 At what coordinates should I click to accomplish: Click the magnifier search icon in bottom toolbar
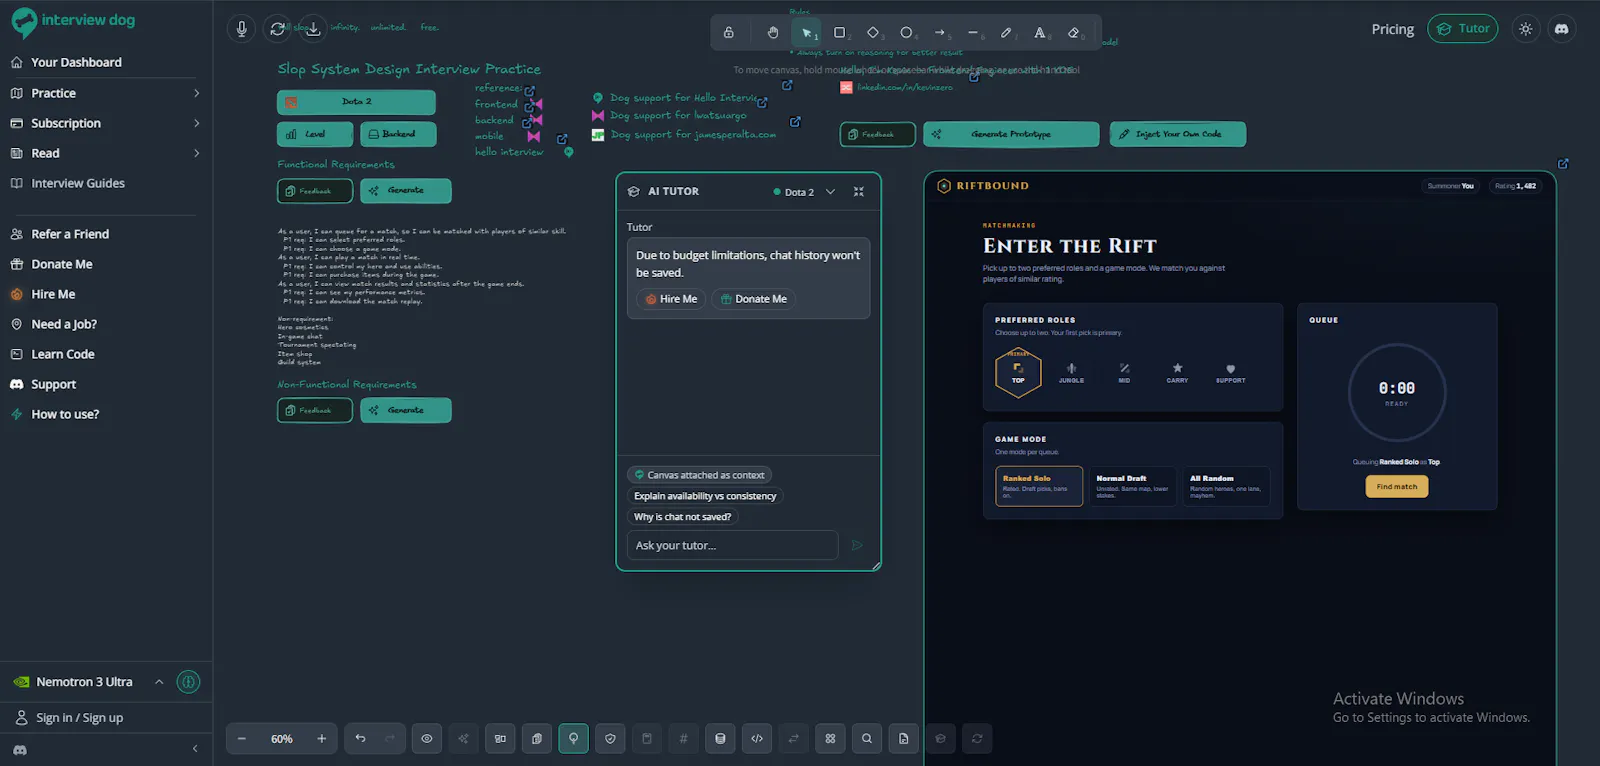pos(867,739)
